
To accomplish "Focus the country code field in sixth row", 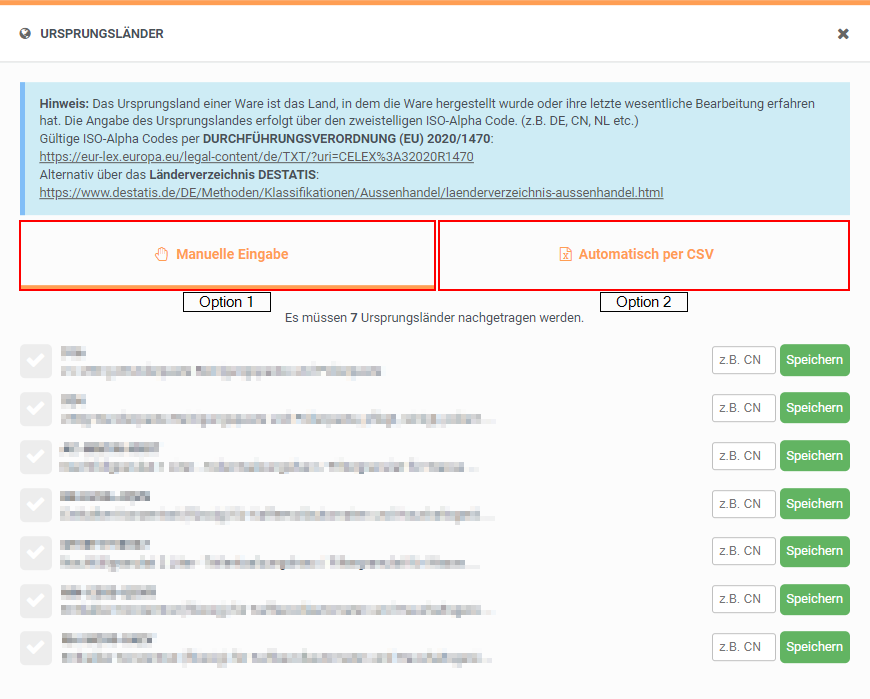I will [x=743, y=599].
